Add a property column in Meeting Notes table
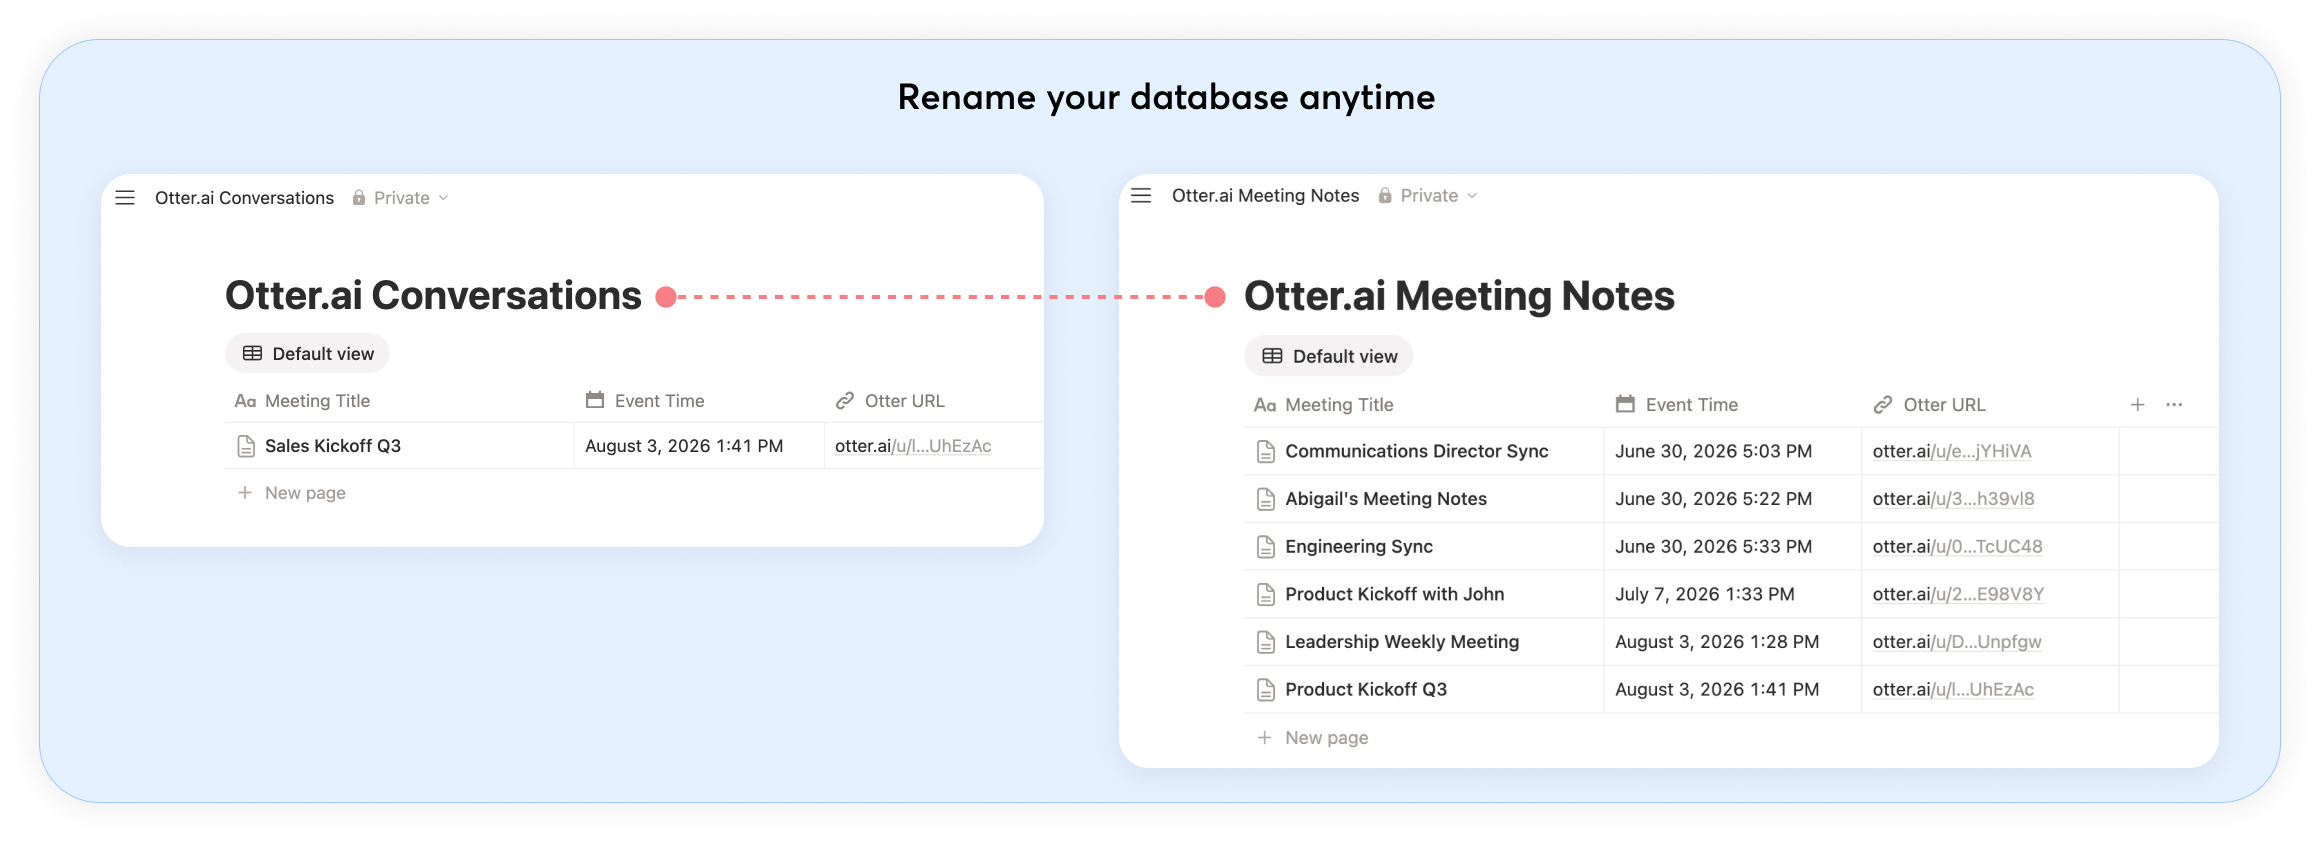Viewport: 2320px width, 842px height. (2137, 405)
